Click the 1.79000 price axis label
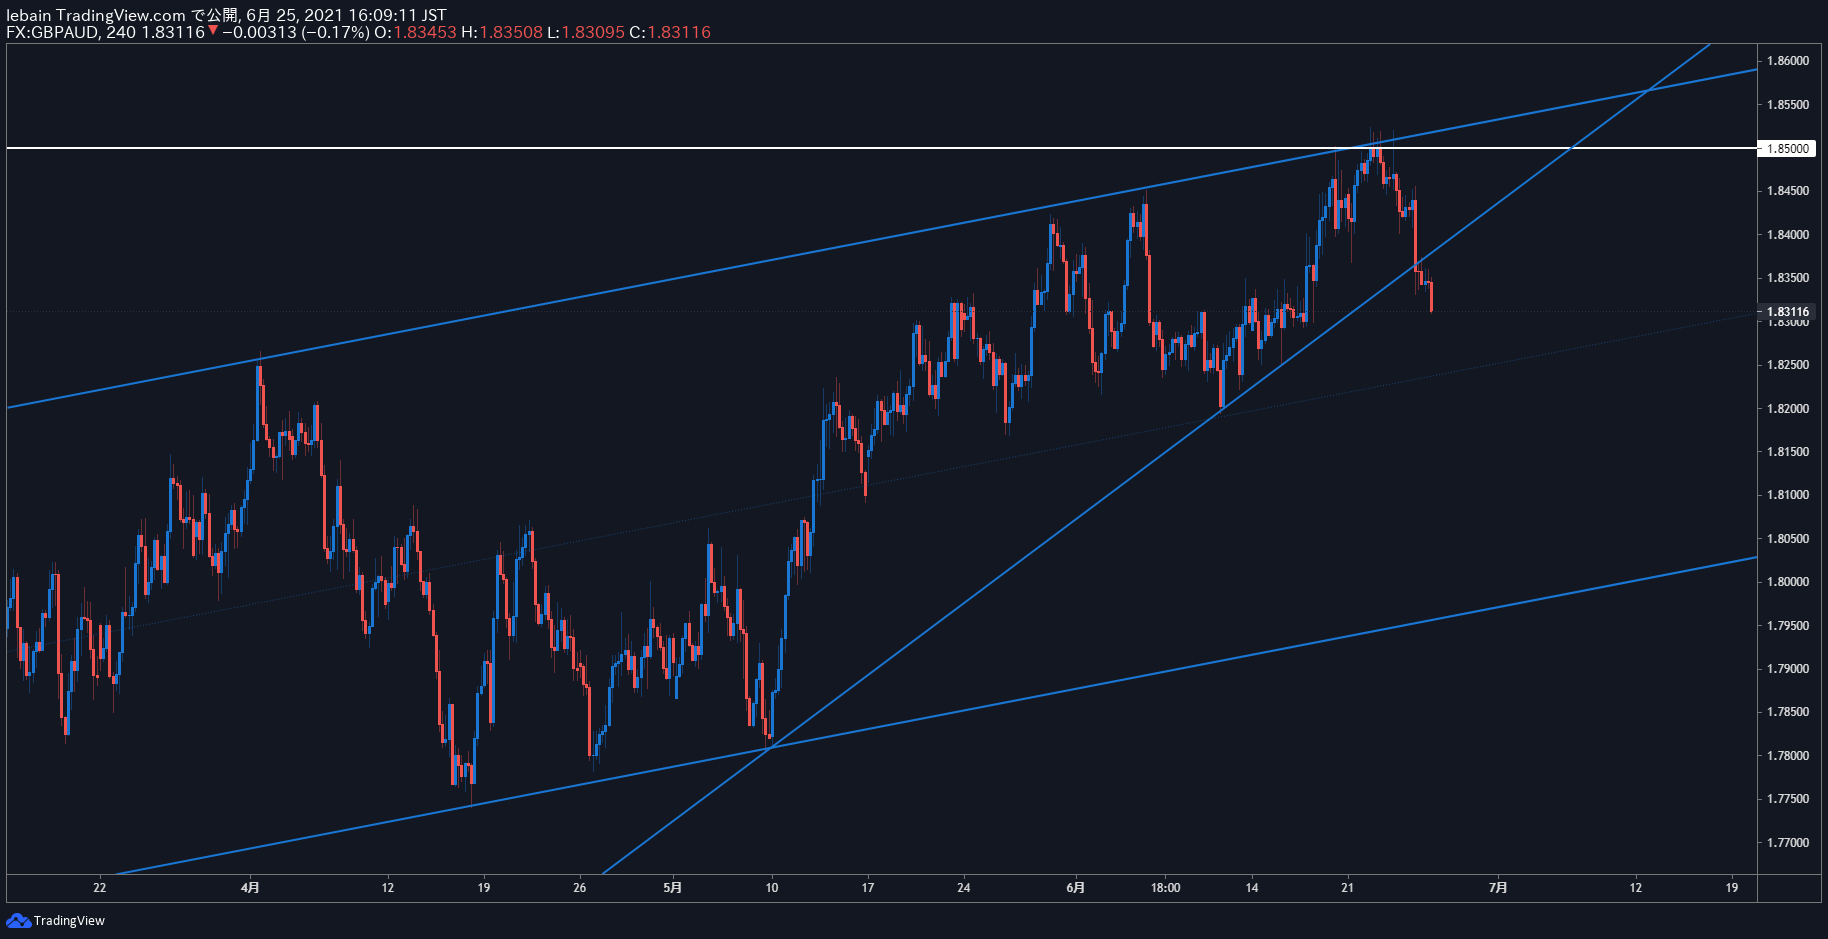Image resolution: width=1828 pixels, height=939 pixels. coord(1787,669)
